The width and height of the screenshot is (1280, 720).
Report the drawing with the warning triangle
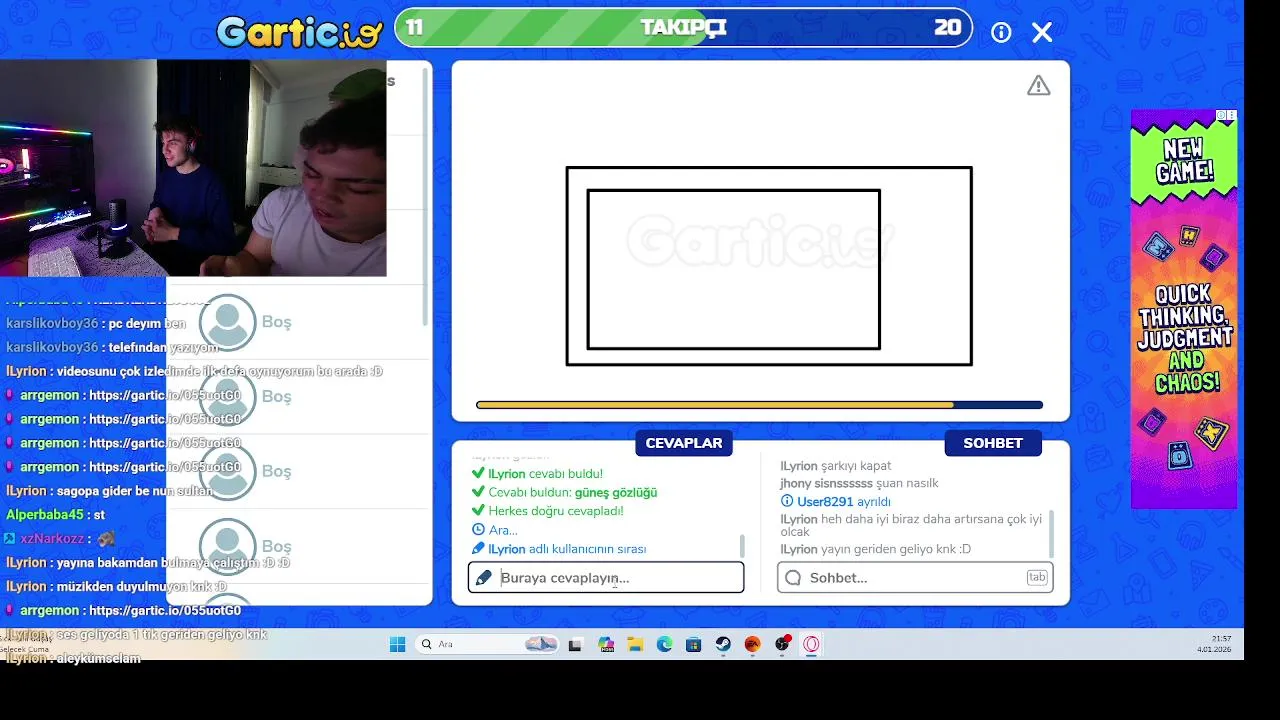[1038, 86]
